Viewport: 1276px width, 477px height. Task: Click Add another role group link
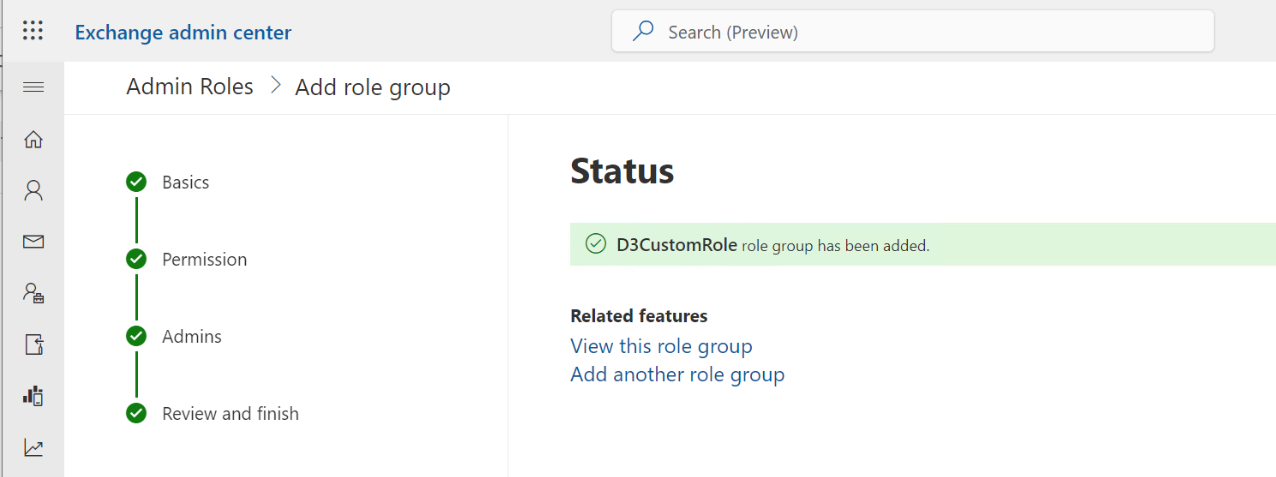677,374
